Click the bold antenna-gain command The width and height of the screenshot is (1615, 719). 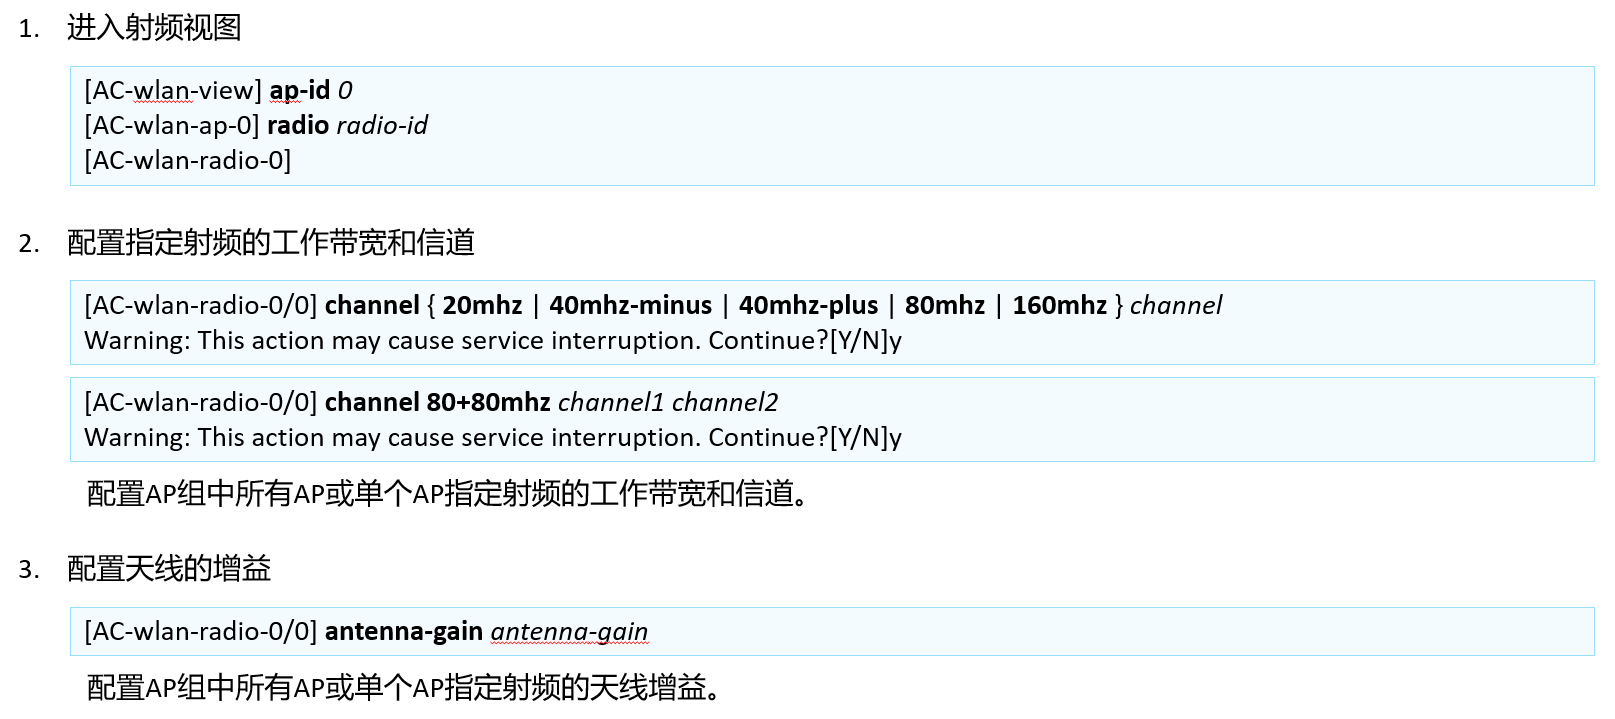pos(404,632)
